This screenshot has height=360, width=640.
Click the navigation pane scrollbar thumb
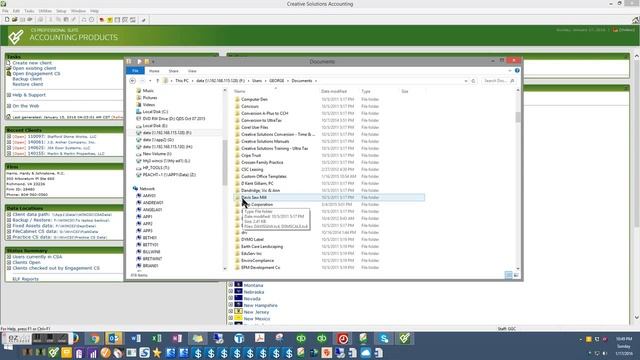coord(224,162)
